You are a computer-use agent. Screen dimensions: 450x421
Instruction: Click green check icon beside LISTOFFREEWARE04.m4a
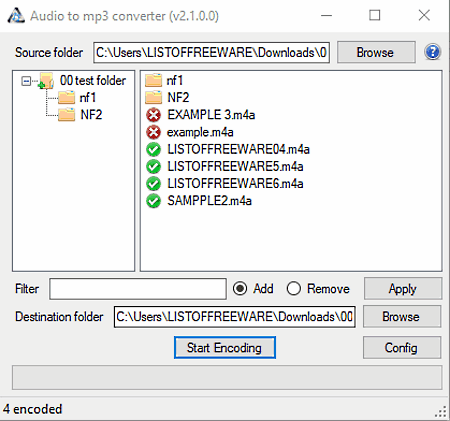pos(153,149)
